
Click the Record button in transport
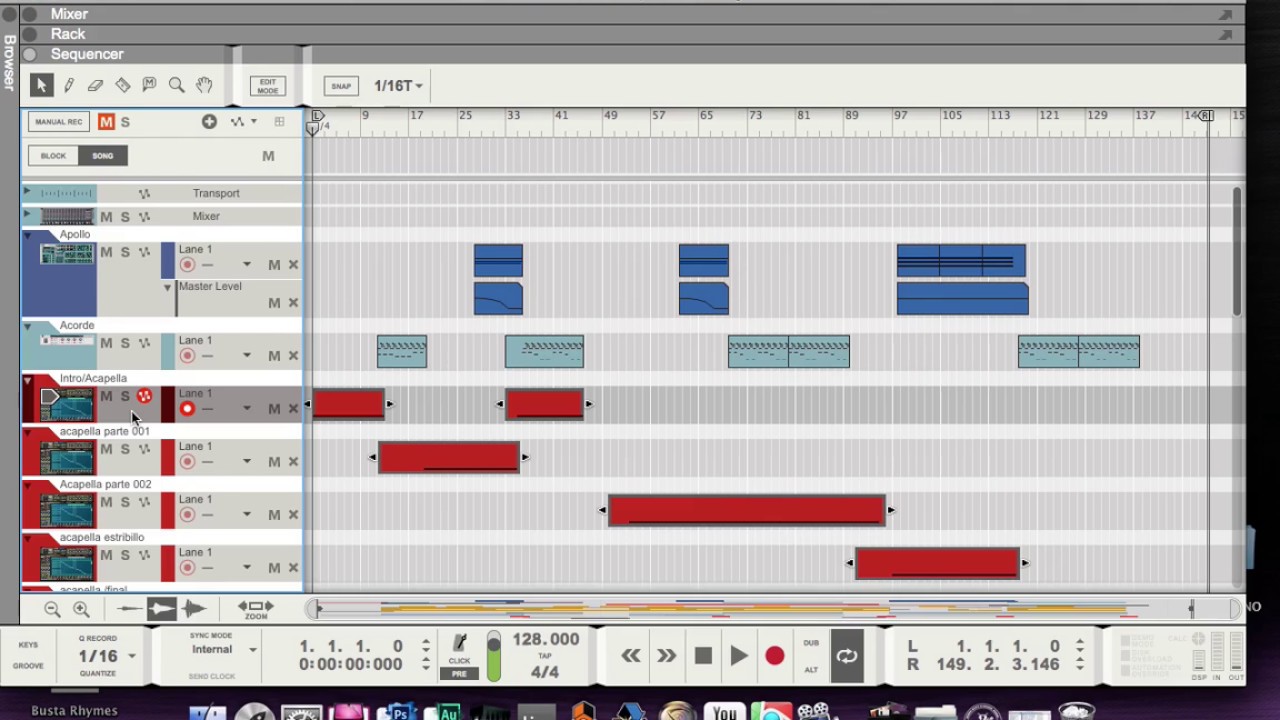[x=775, y=655]
